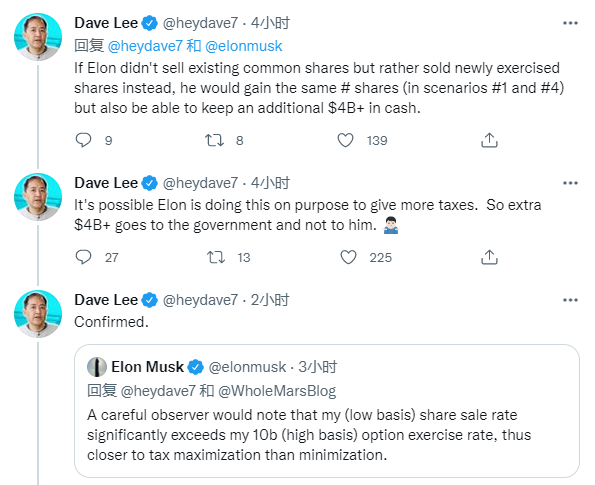Reply to the first tweet with 9 comments
Screen dimensions: 595x485
83,140
